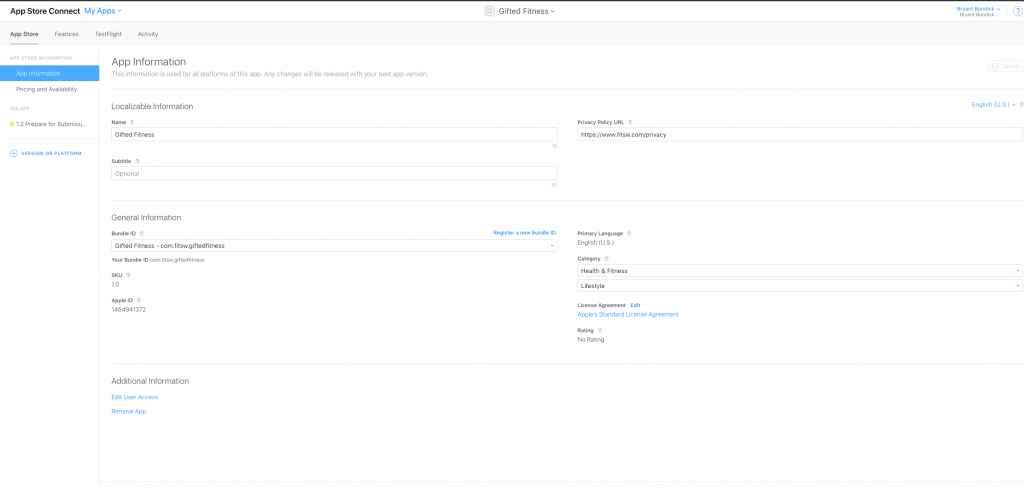Click the plus icon for Version or Platform
The height and width of the screenshot is (488, 1024).
click(x=14, y=153)
